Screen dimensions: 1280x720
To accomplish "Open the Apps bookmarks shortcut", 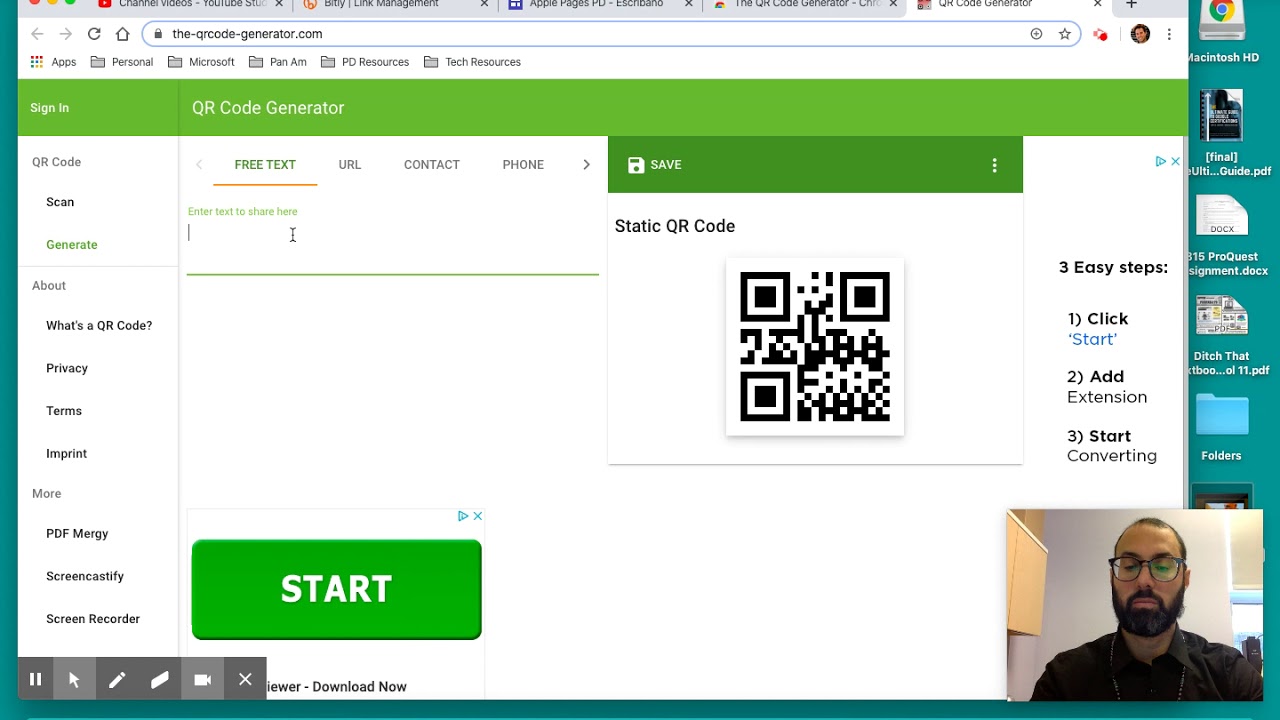I will point(53,62).
